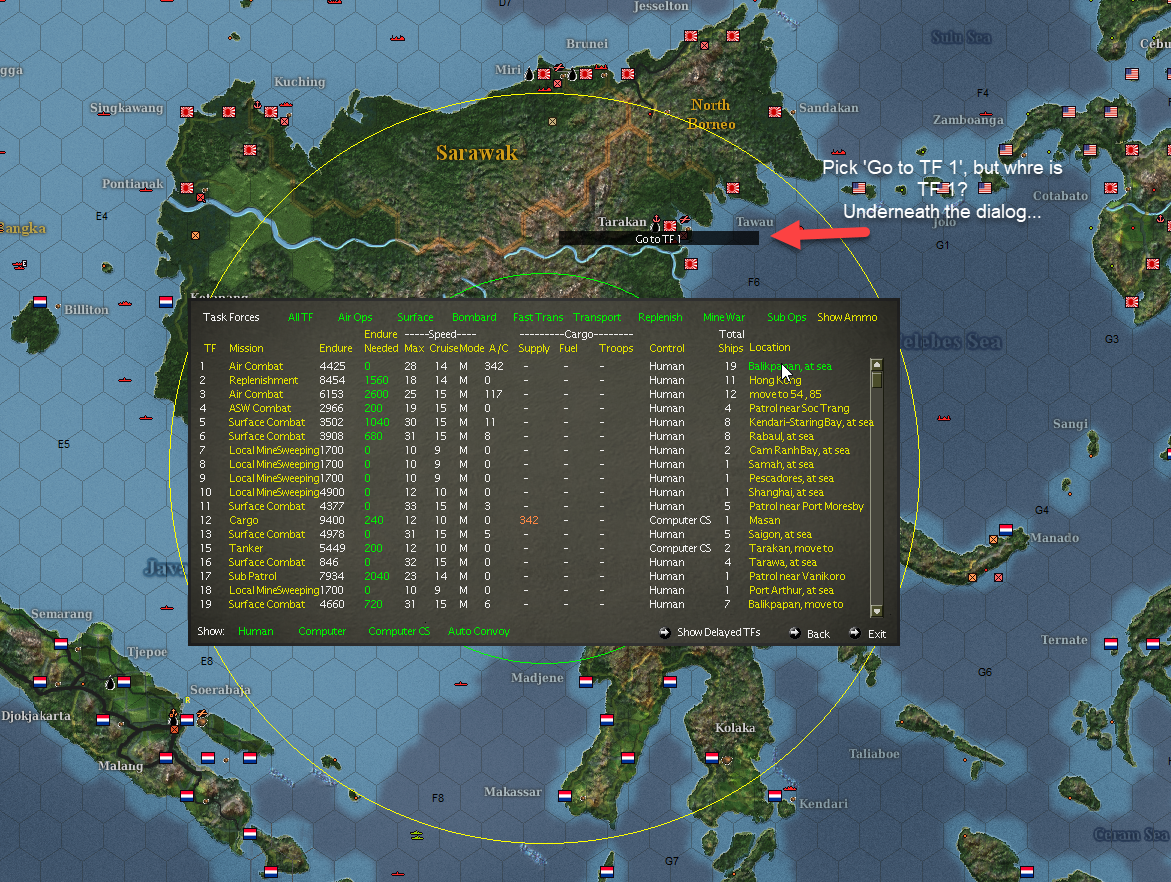Select the Bombard filter tab
Image resolution: width=1171 pixels, height=882 pixels.
click(474, 317)
